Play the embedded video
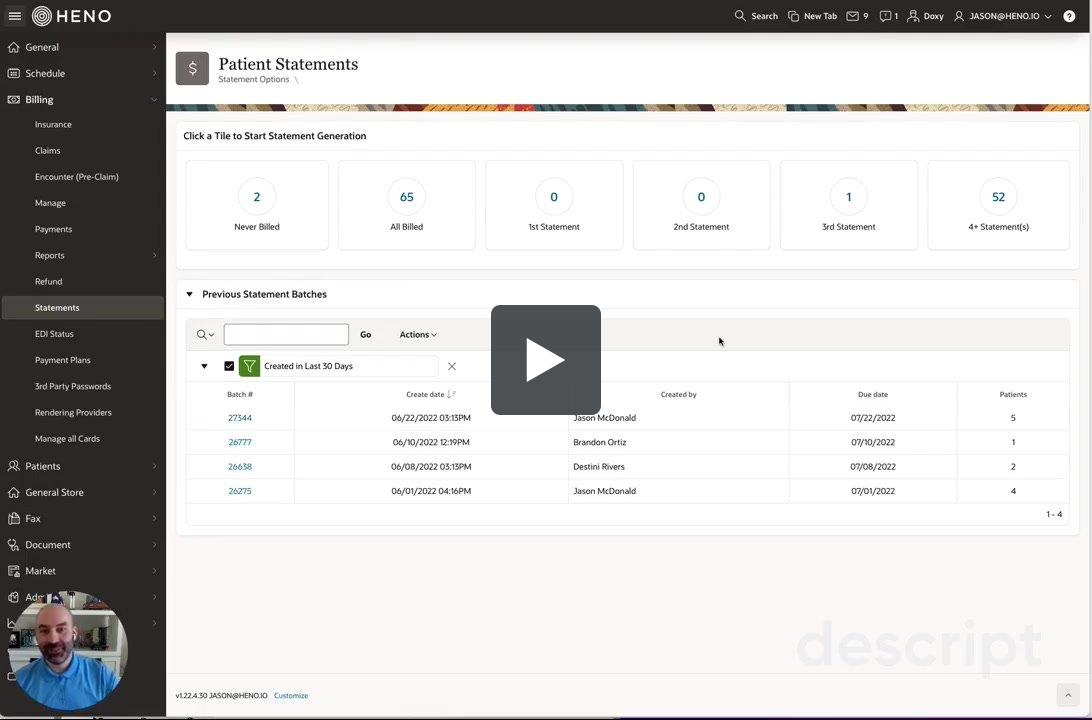Image resolution: width=1092 pixels, height=720 pixels. click(x=546, y=359)
